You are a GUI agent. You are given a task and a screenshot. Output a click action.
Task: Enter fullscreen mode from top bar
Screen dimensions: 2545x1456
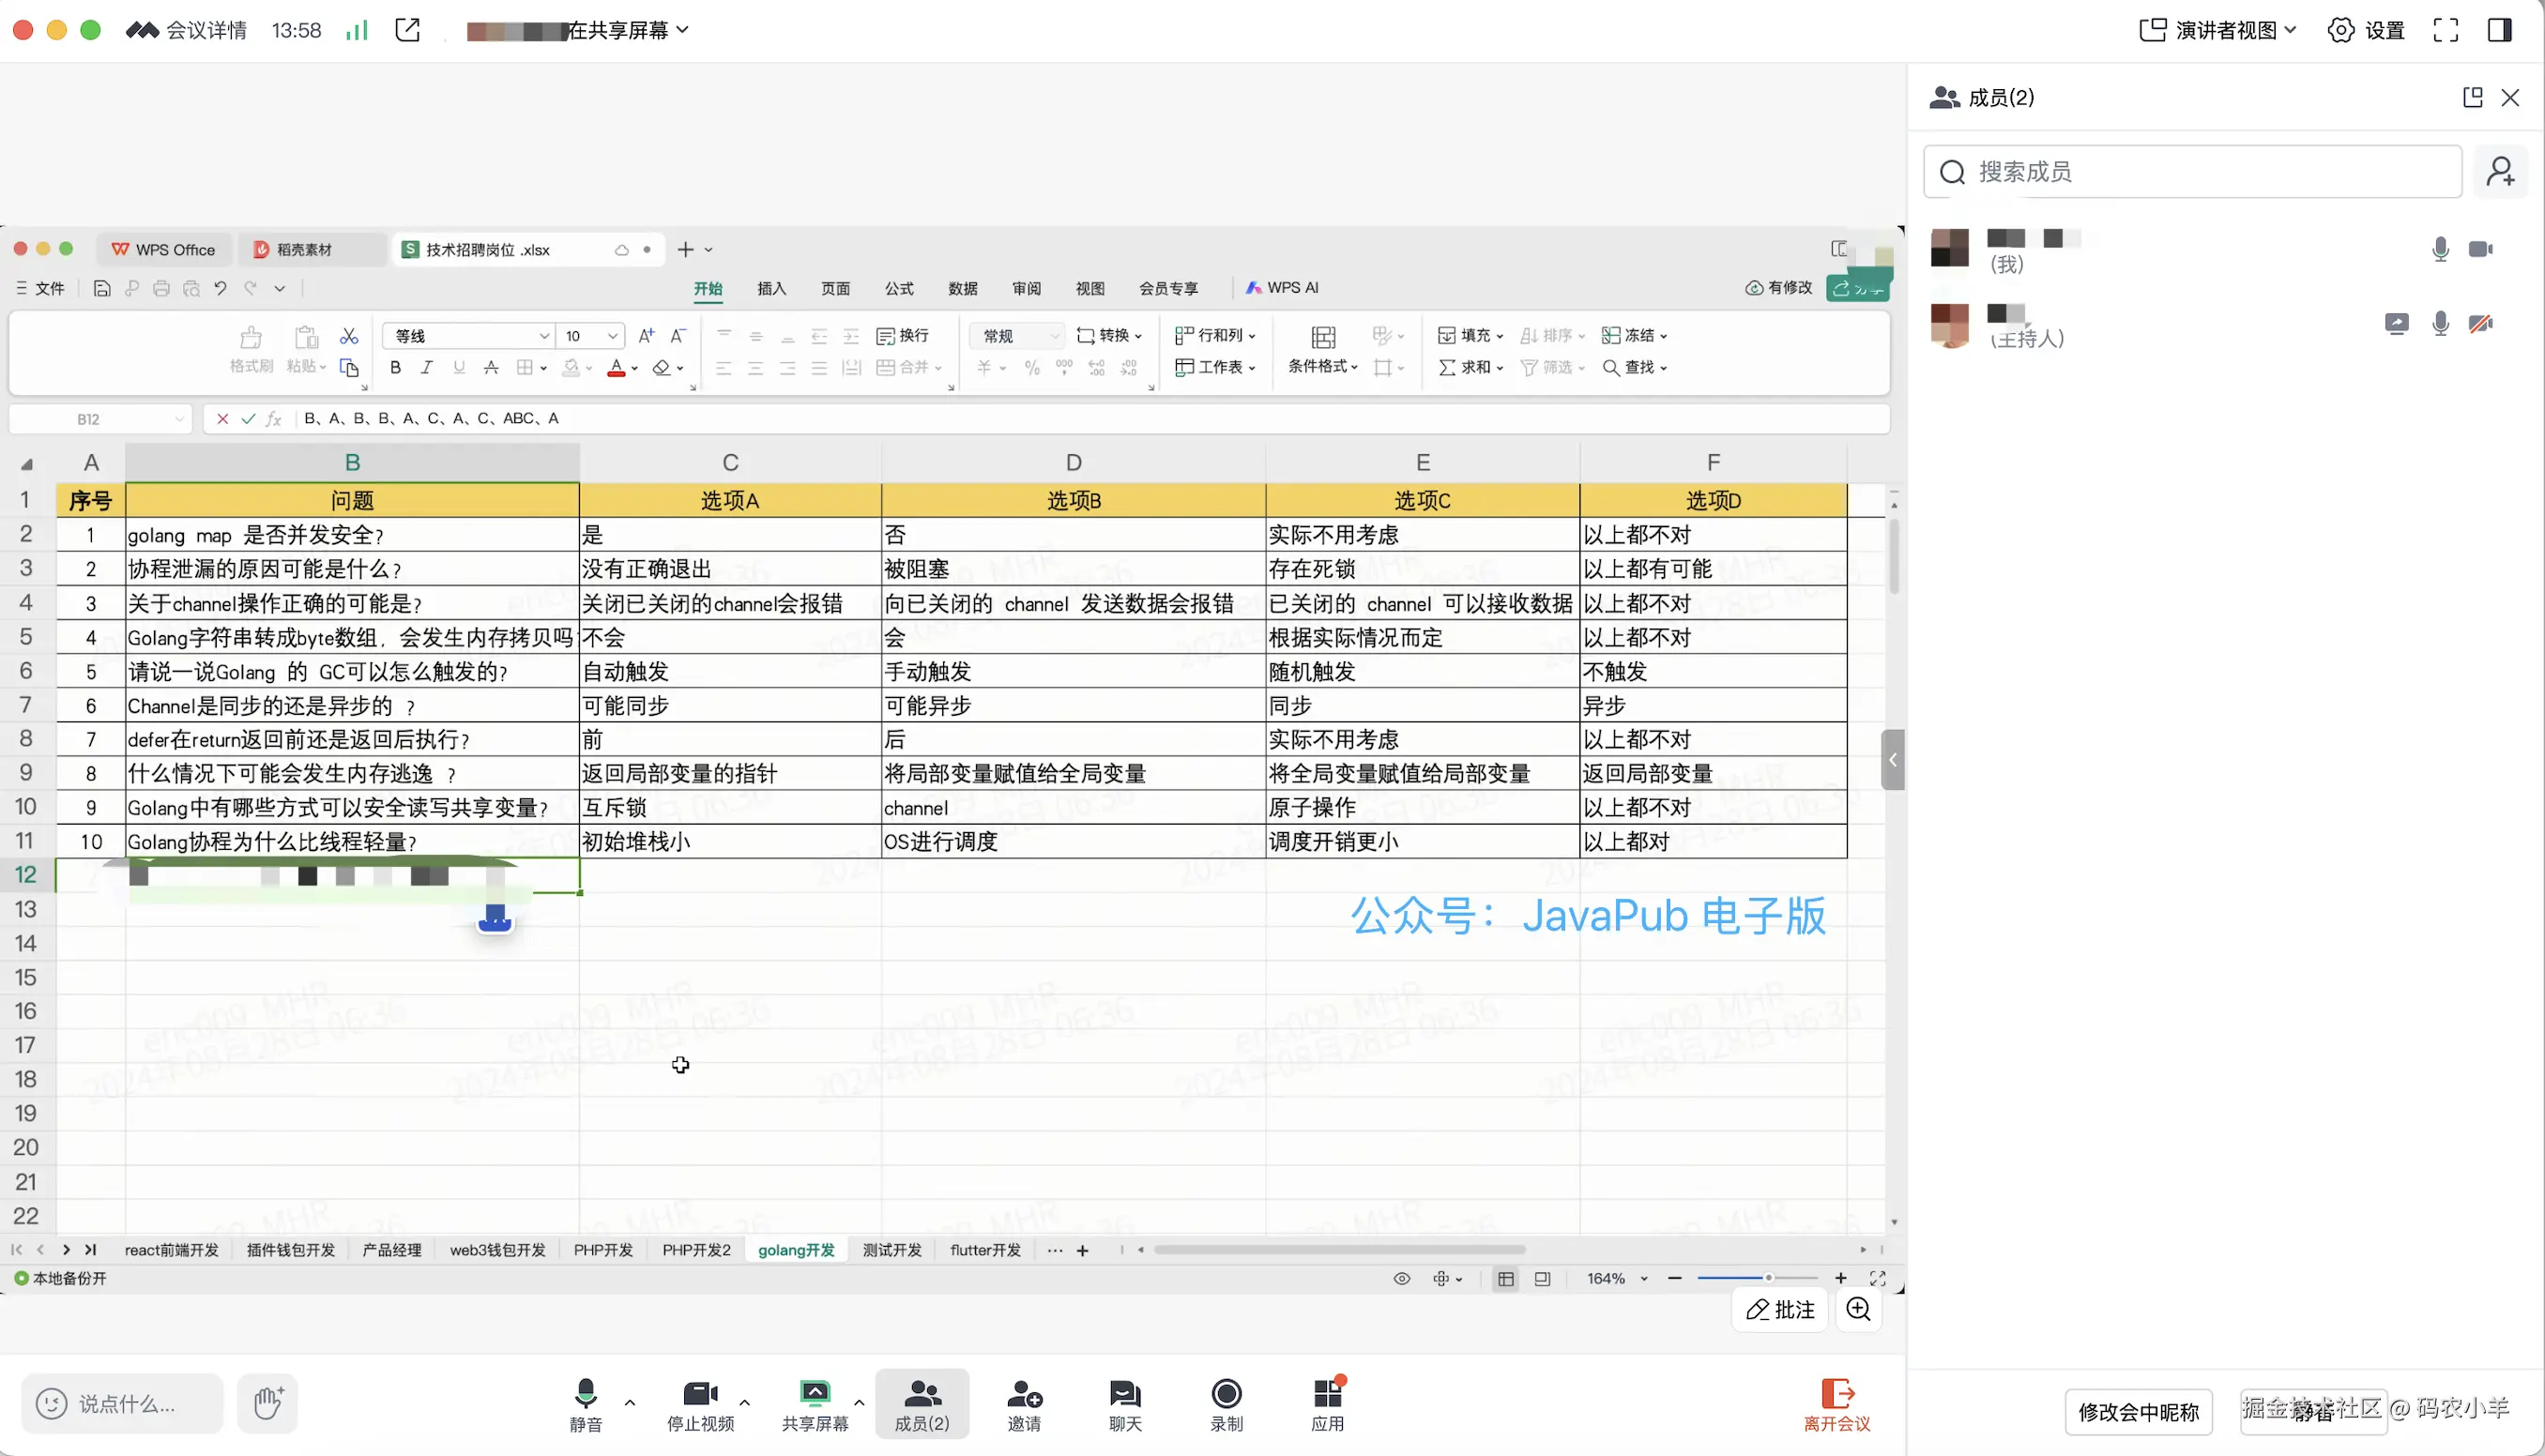pyautogui.click(x=2446, y=30)
